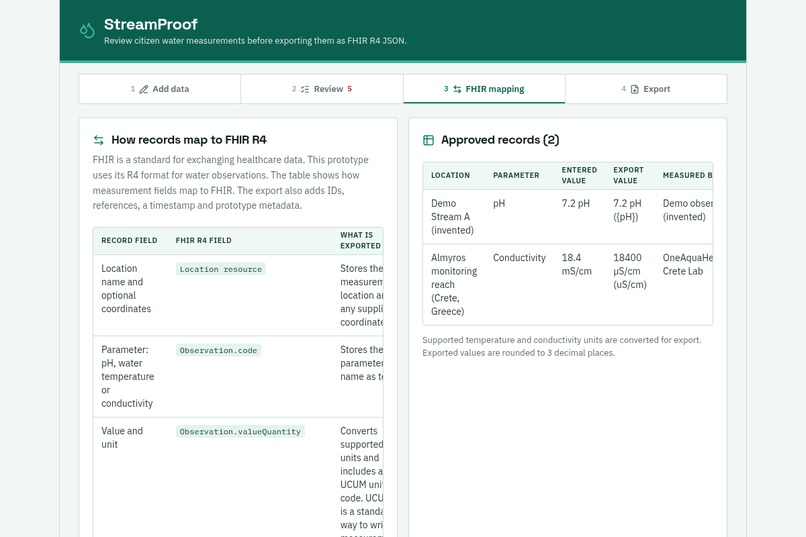The width and height of the screenshot is (806, 537).
Task: Click the '18400 µS/cm' export value cell
Action: click(x=630, y=271)
